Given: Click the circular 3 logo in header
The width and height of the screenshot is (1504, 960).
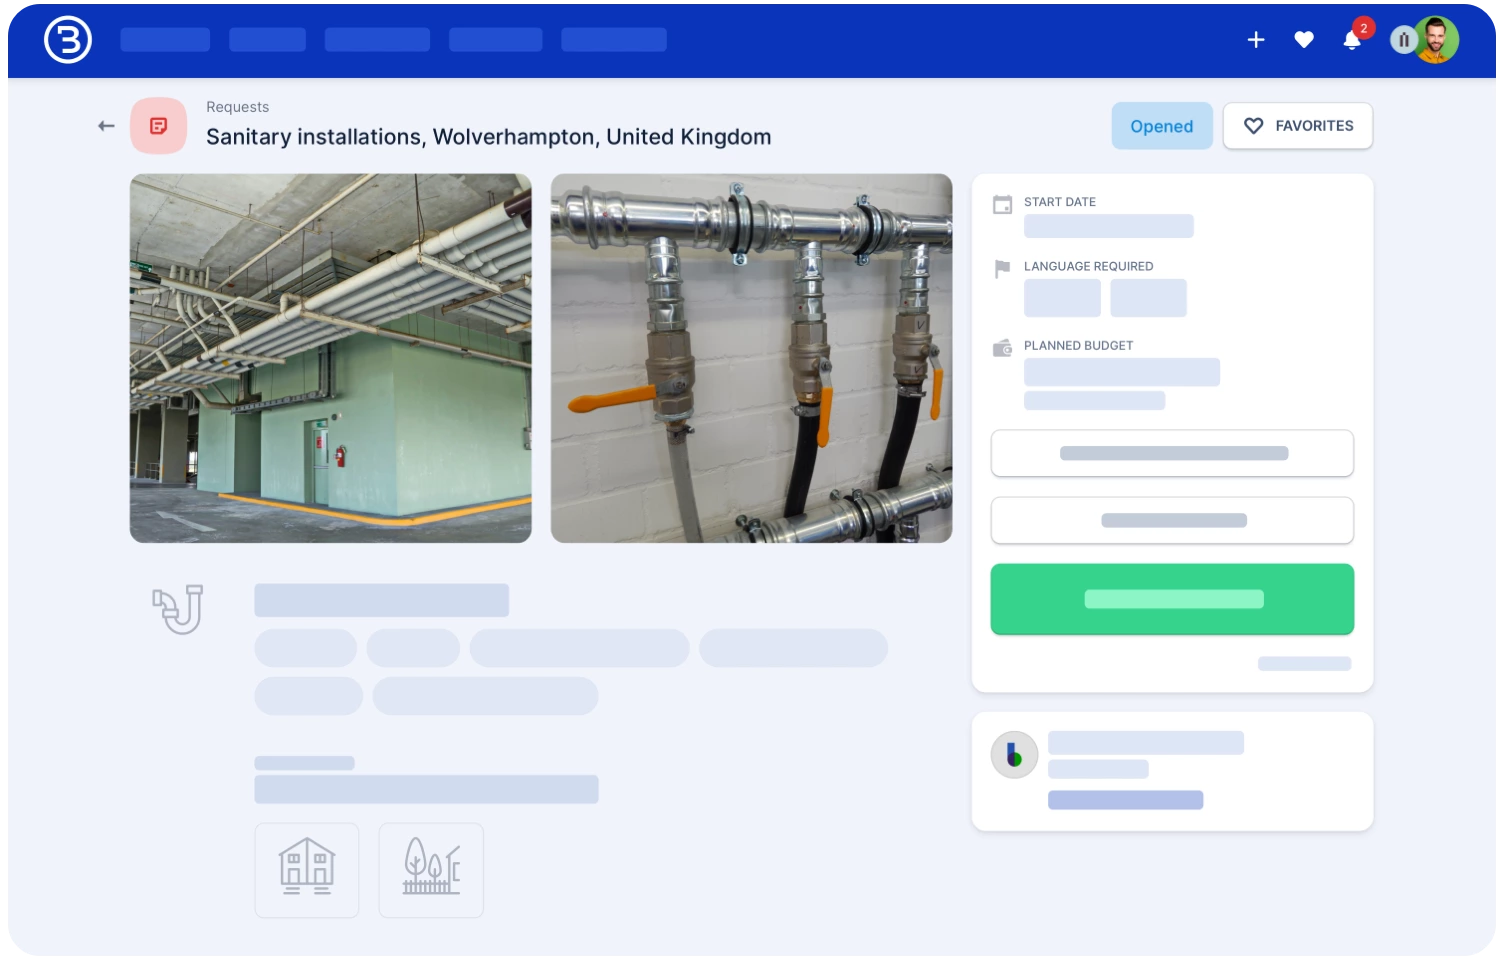Looking at the screenshot, I should 68,40.
